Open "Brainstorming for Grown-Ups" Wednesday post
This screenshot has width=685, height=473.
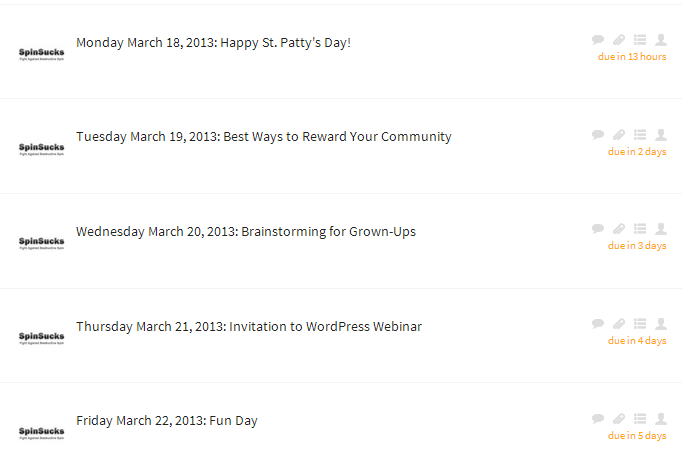pyautogui.click(x=245, y=232)
